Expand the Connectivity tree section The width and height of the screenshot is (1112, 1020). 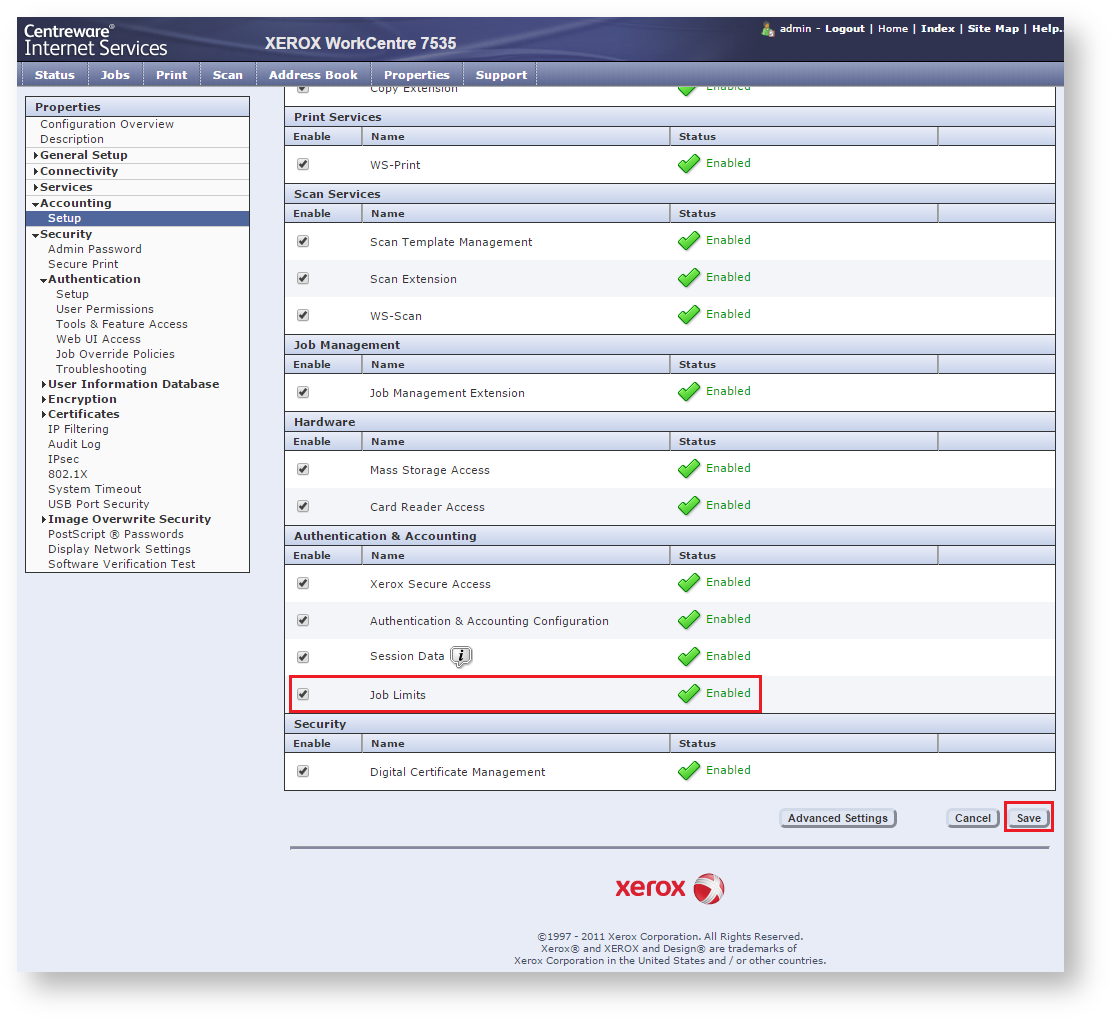tap(35, 171)
